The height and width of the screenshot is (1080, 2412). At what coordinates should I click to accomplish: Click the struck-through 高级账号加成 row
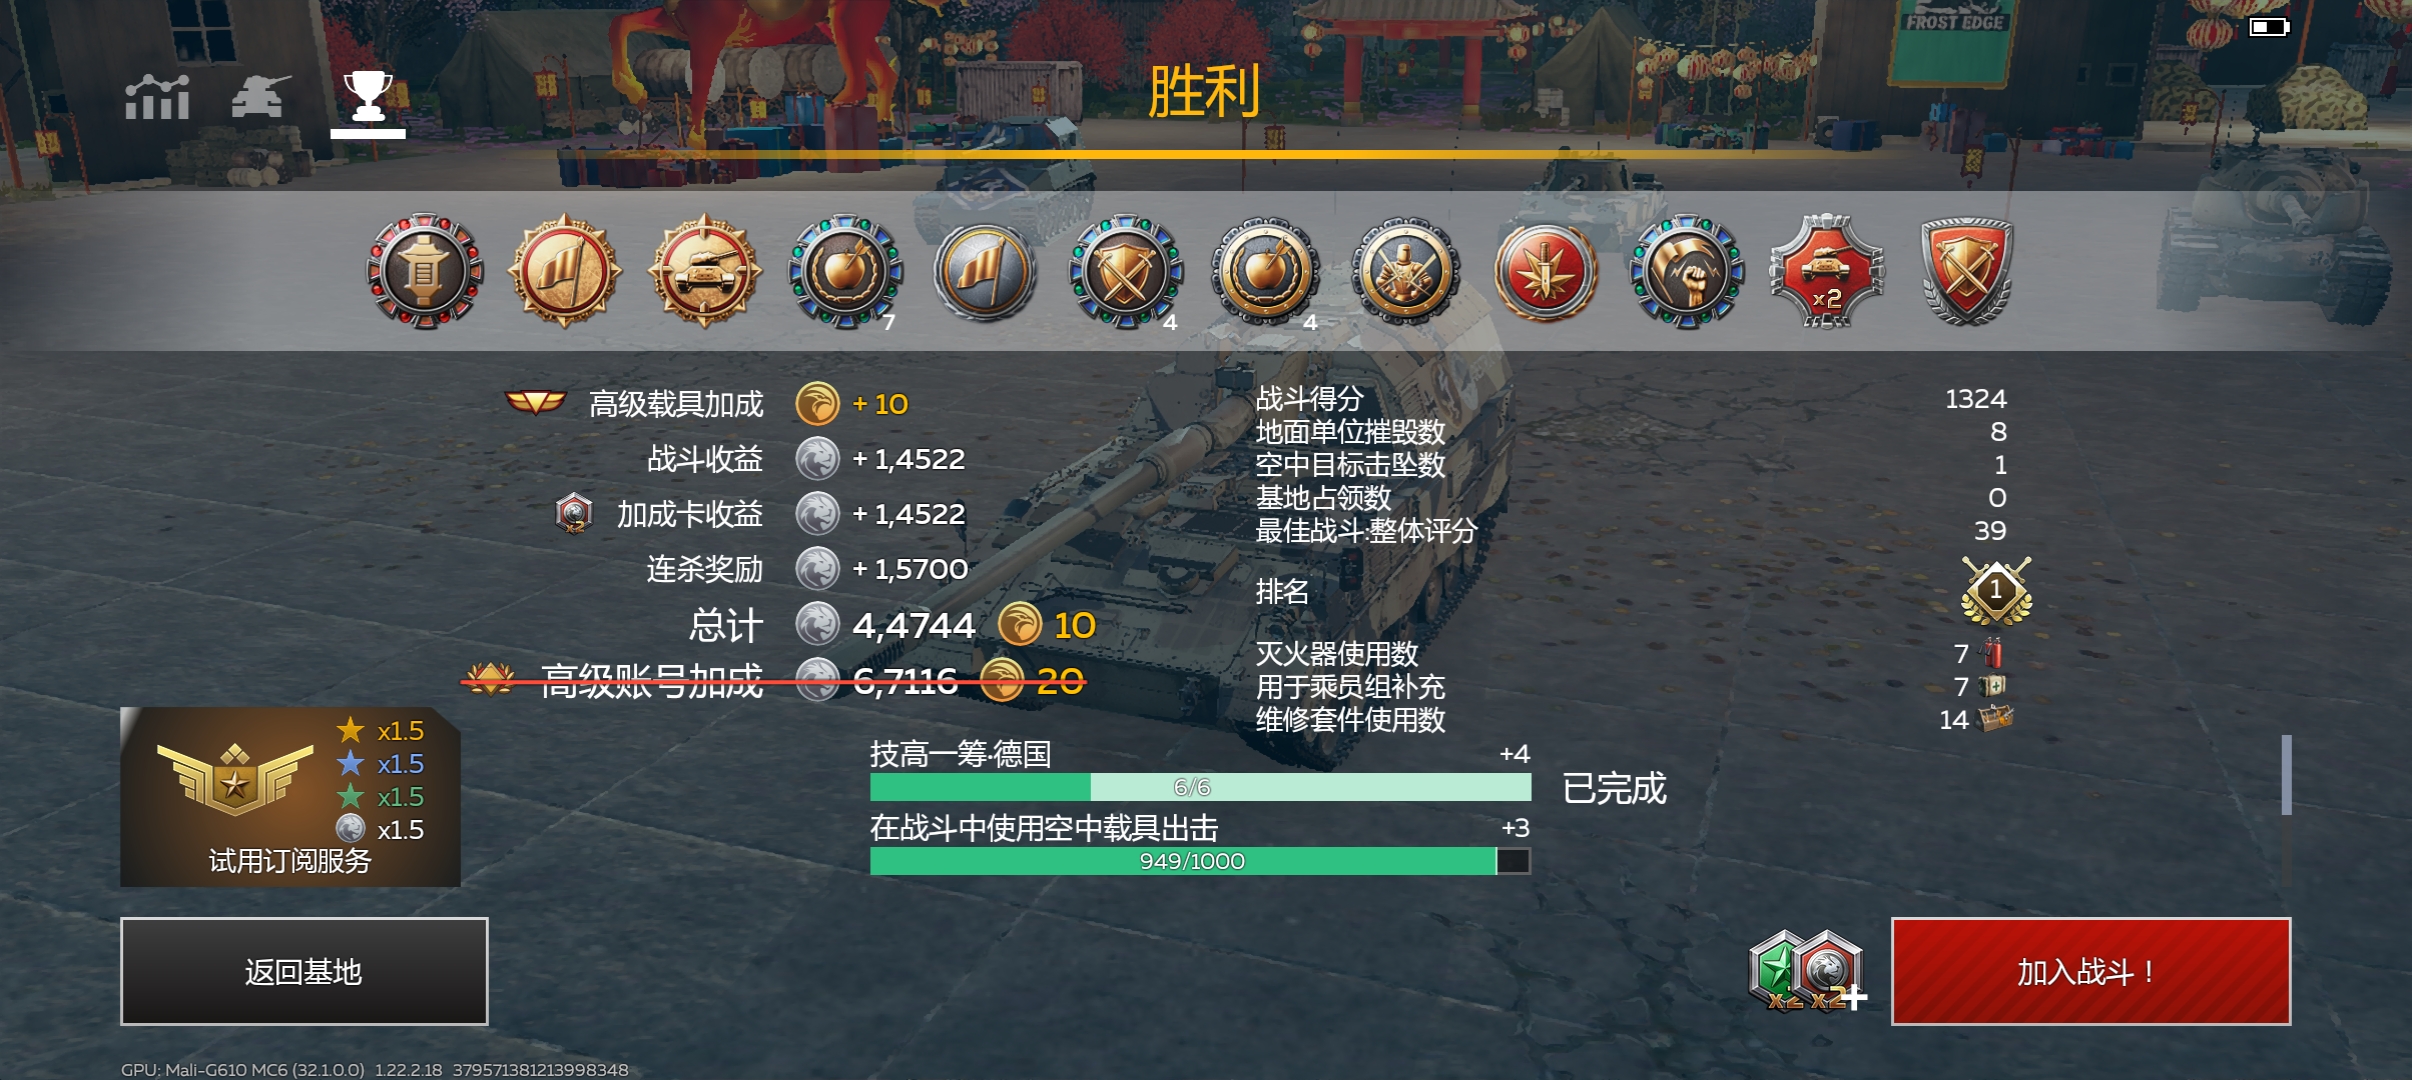[775, 681]
